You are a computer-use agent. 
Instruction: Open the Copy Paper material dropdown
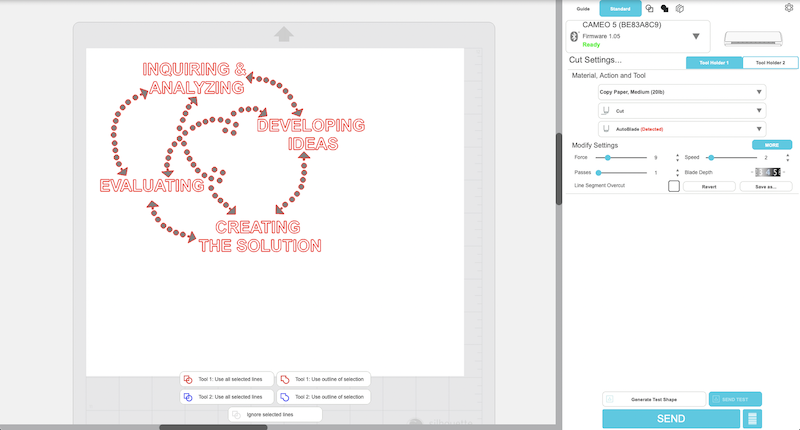[681, 92]
